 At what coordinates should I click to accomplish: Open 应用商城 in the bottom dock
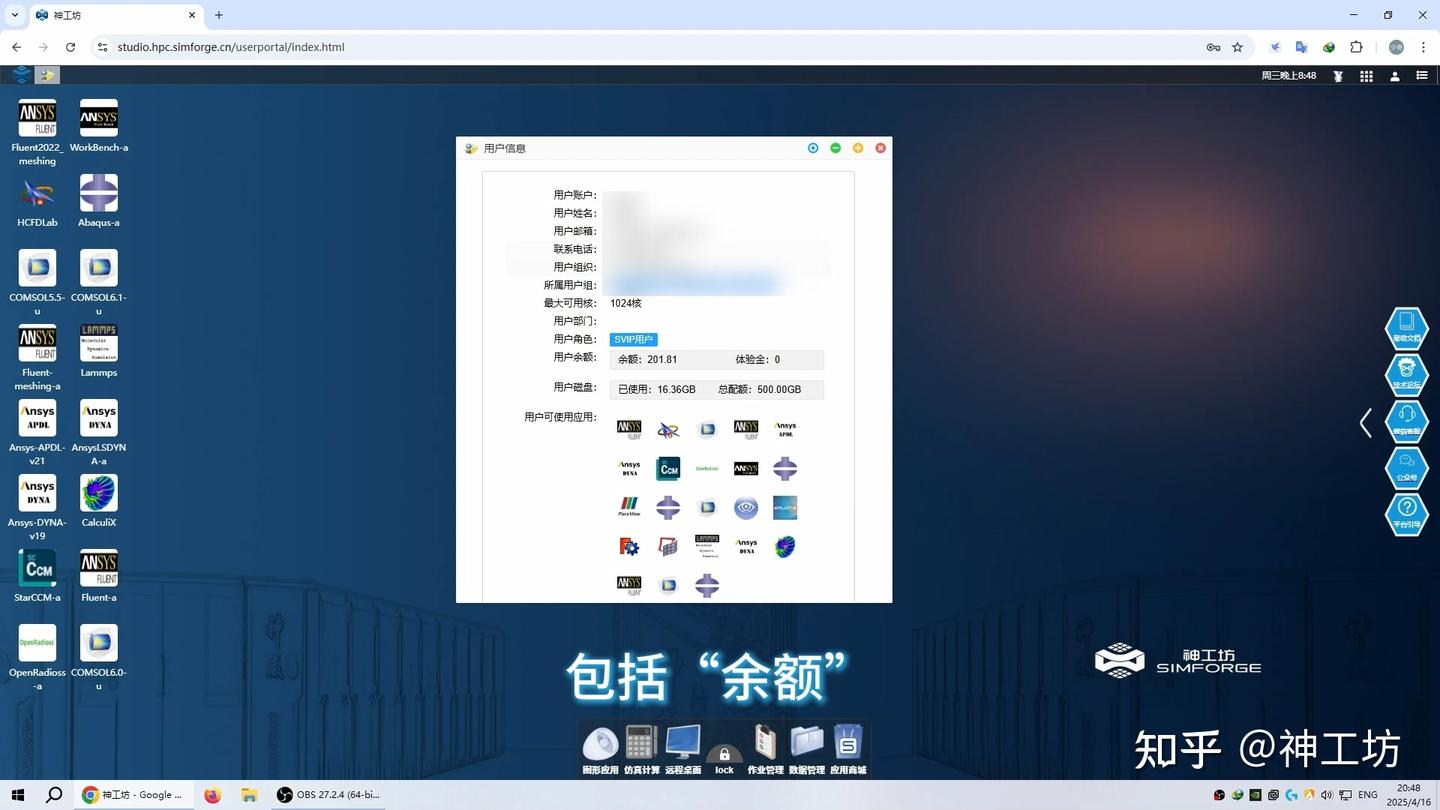click(x=848, y=750)
